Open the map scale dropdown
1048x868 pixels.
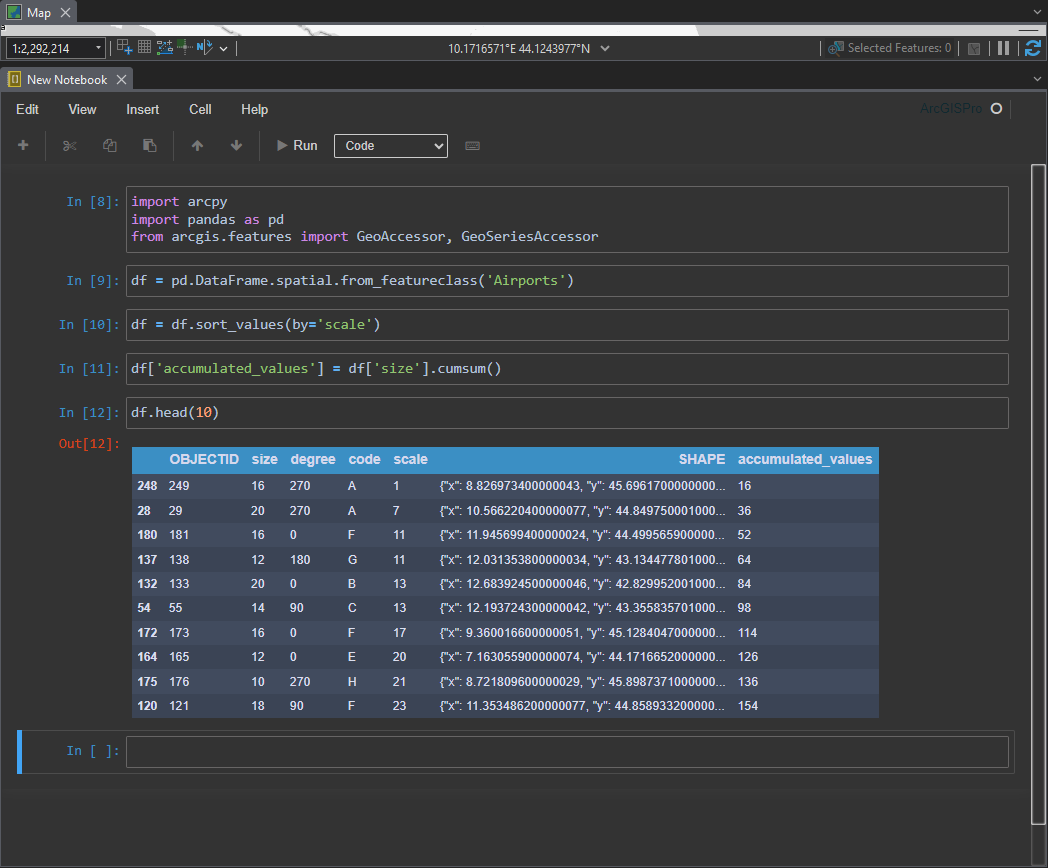[98, 48]
